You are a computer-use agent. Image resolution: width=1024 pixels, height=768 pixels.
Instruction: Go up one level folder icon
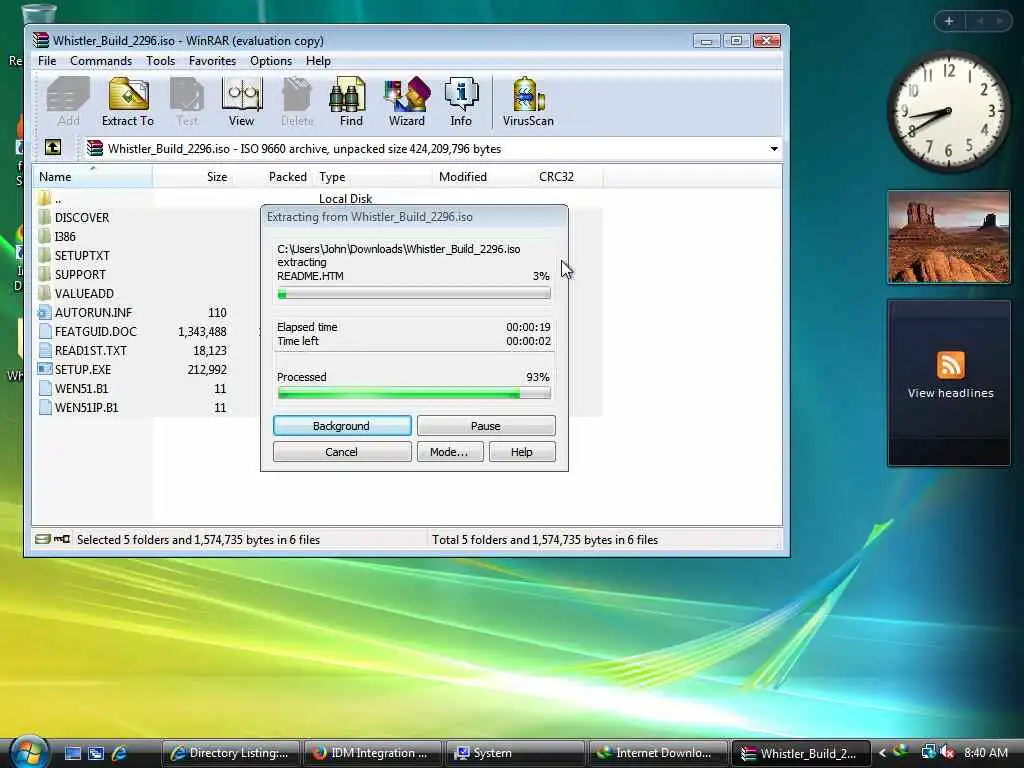point(53,148)
